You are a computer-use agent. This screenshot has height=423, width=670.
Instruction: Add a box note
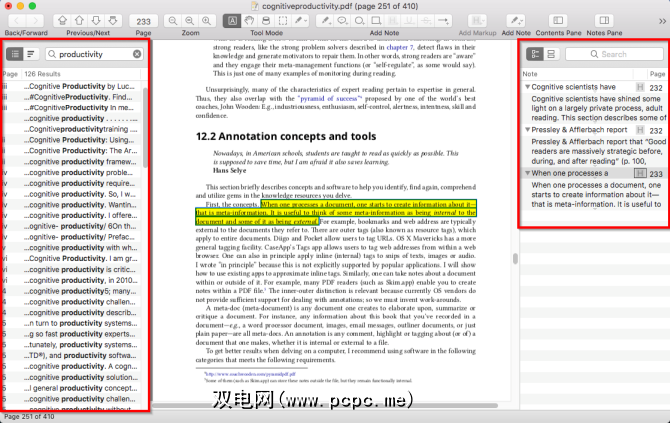coord(376,21)
